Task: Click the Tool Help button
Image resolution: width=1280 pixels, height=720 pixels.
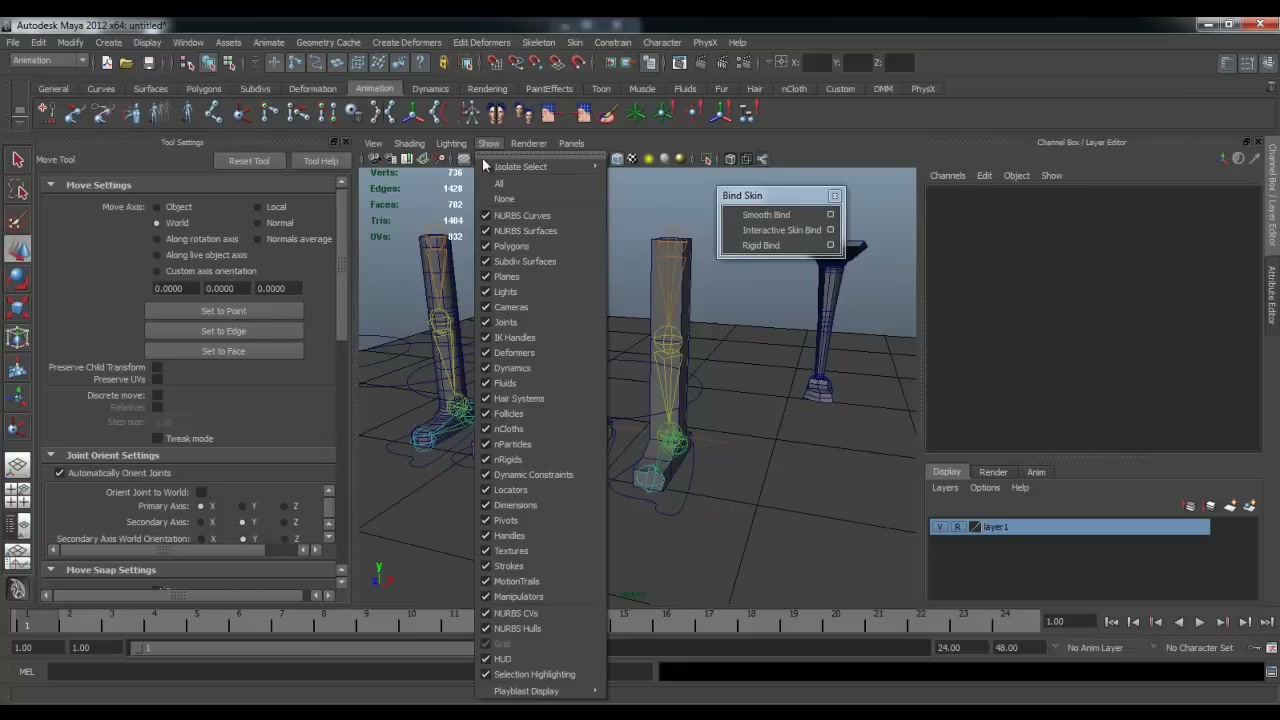Action: click(321, 161)
